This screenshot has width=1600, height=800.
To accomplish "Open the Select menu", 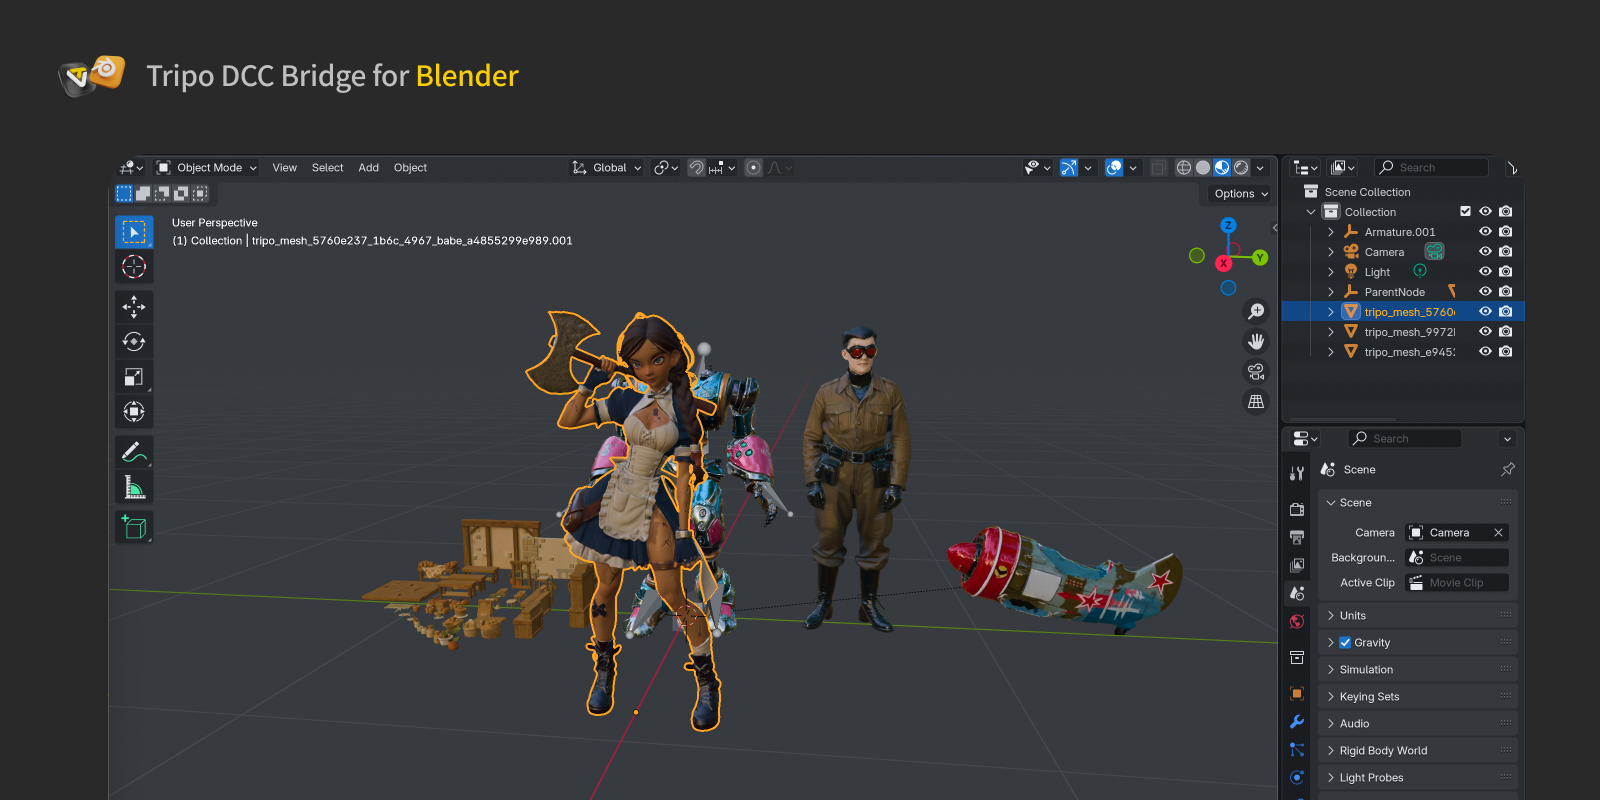I will [327, 168].
